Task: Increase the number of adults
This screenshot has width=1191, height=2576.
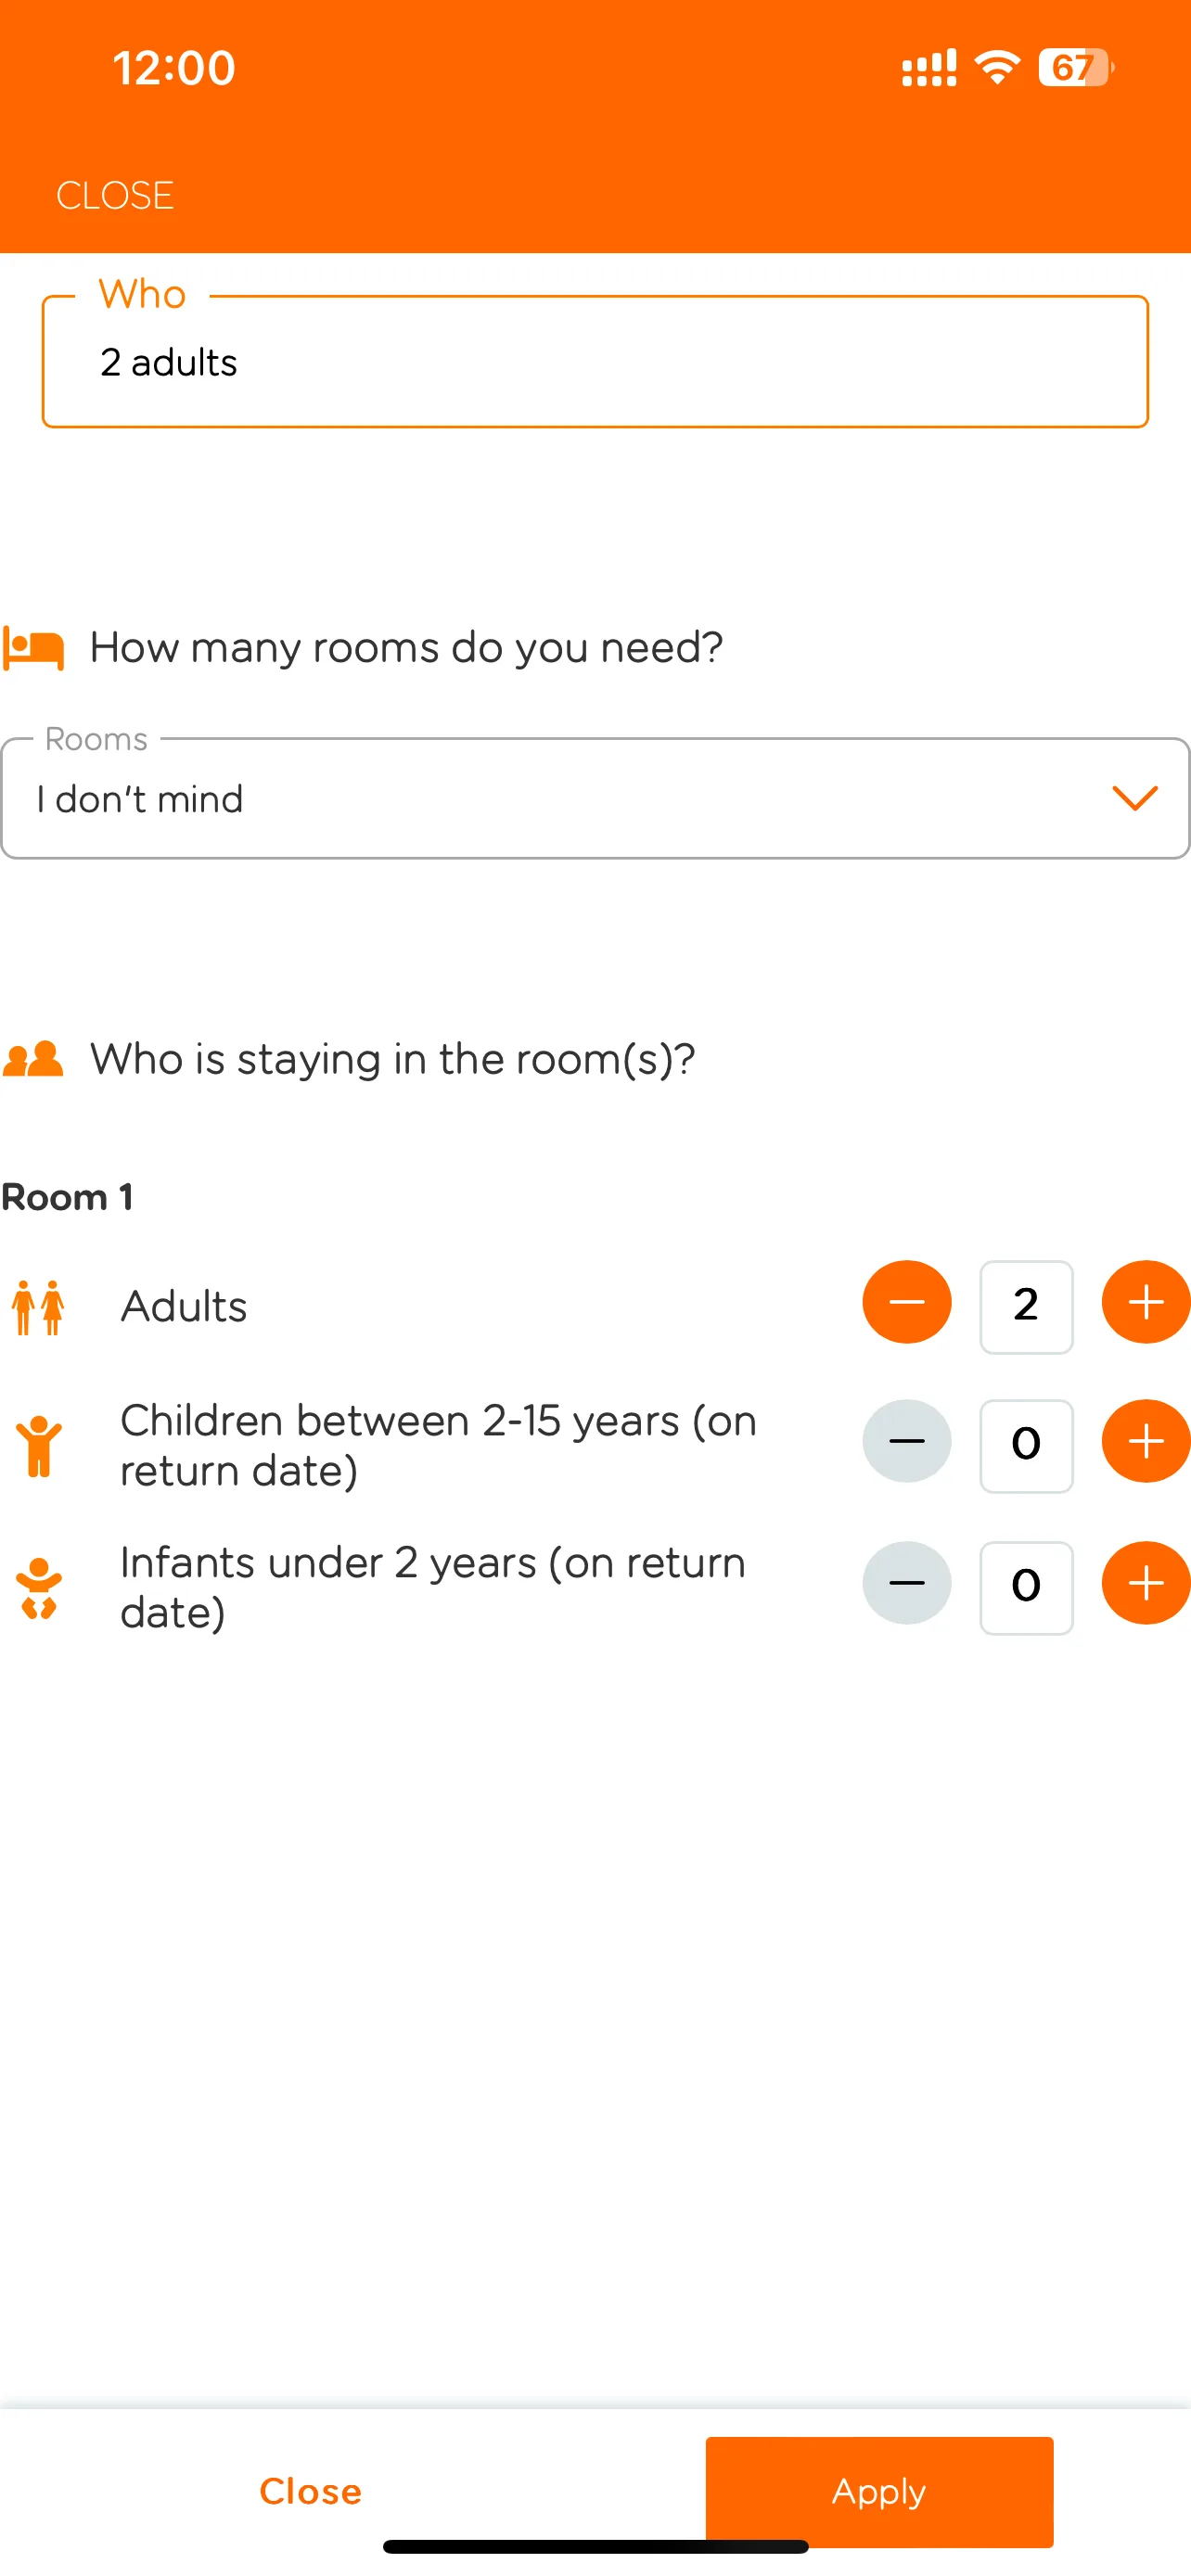Action: point(1145,1302)
